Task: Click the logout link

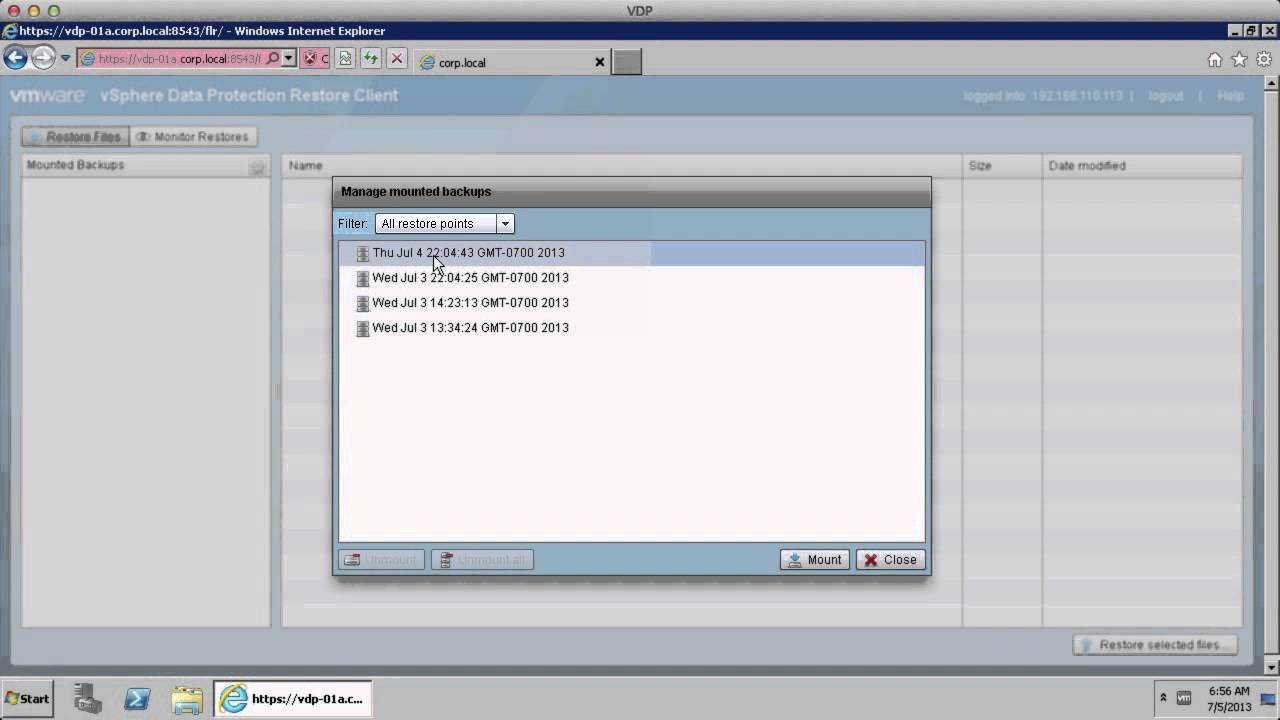Action: click(1166, 96)
